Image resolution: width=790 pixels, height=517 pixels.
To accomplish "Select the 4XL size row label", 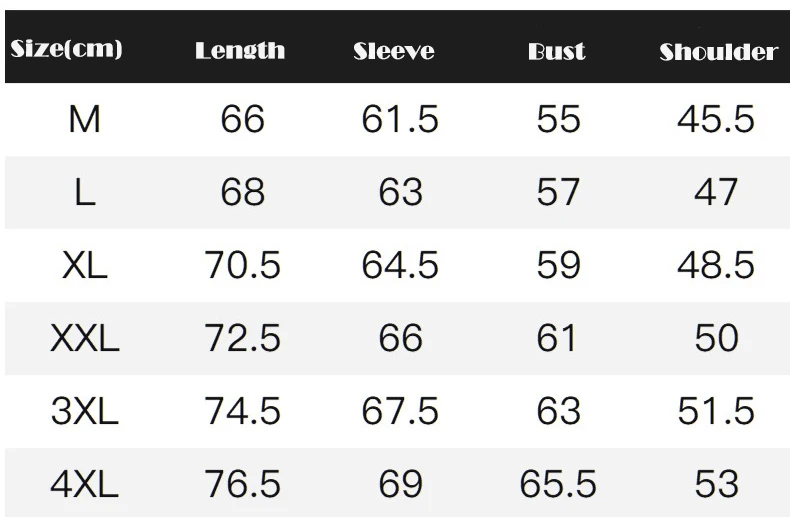I will [x=84, y=485].
